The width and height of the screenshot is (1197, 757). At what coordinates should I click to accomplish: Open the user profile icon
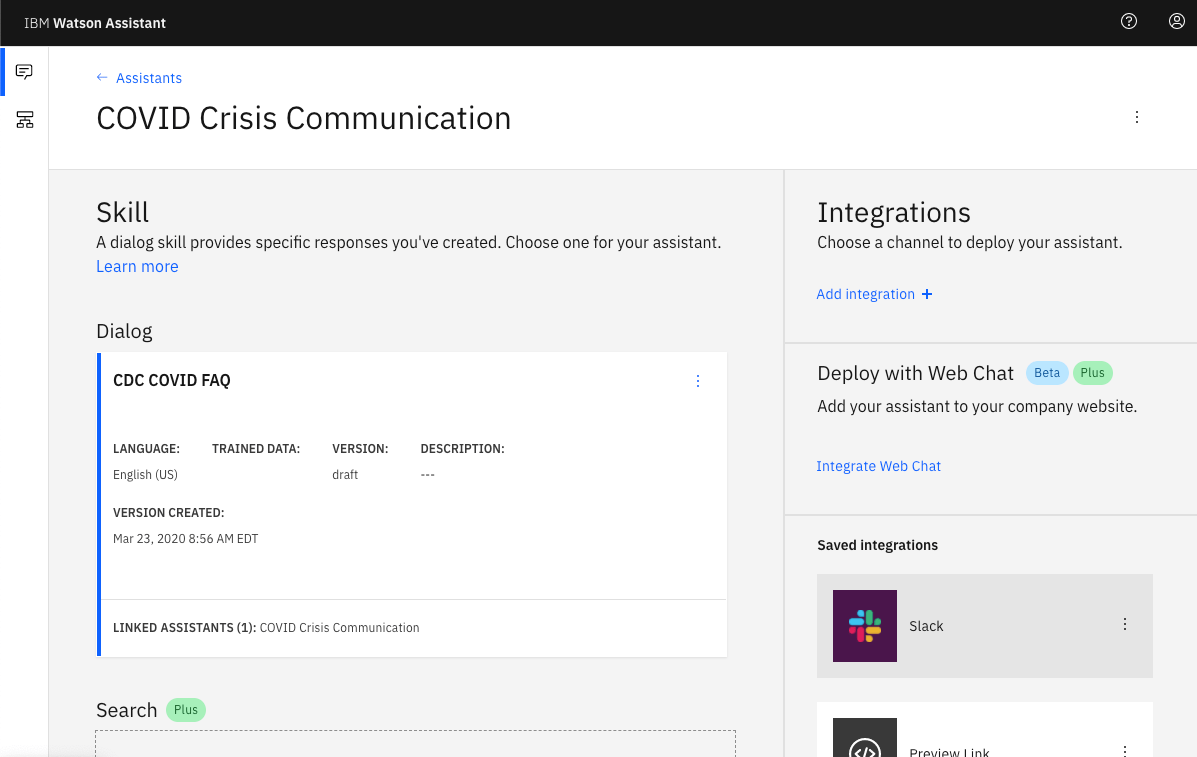pos(1176,21)
